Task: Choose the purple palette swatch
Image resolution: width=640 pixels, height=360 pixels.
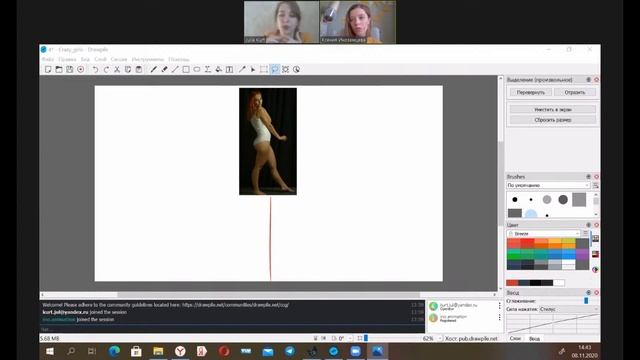Action: coord(582,255)
